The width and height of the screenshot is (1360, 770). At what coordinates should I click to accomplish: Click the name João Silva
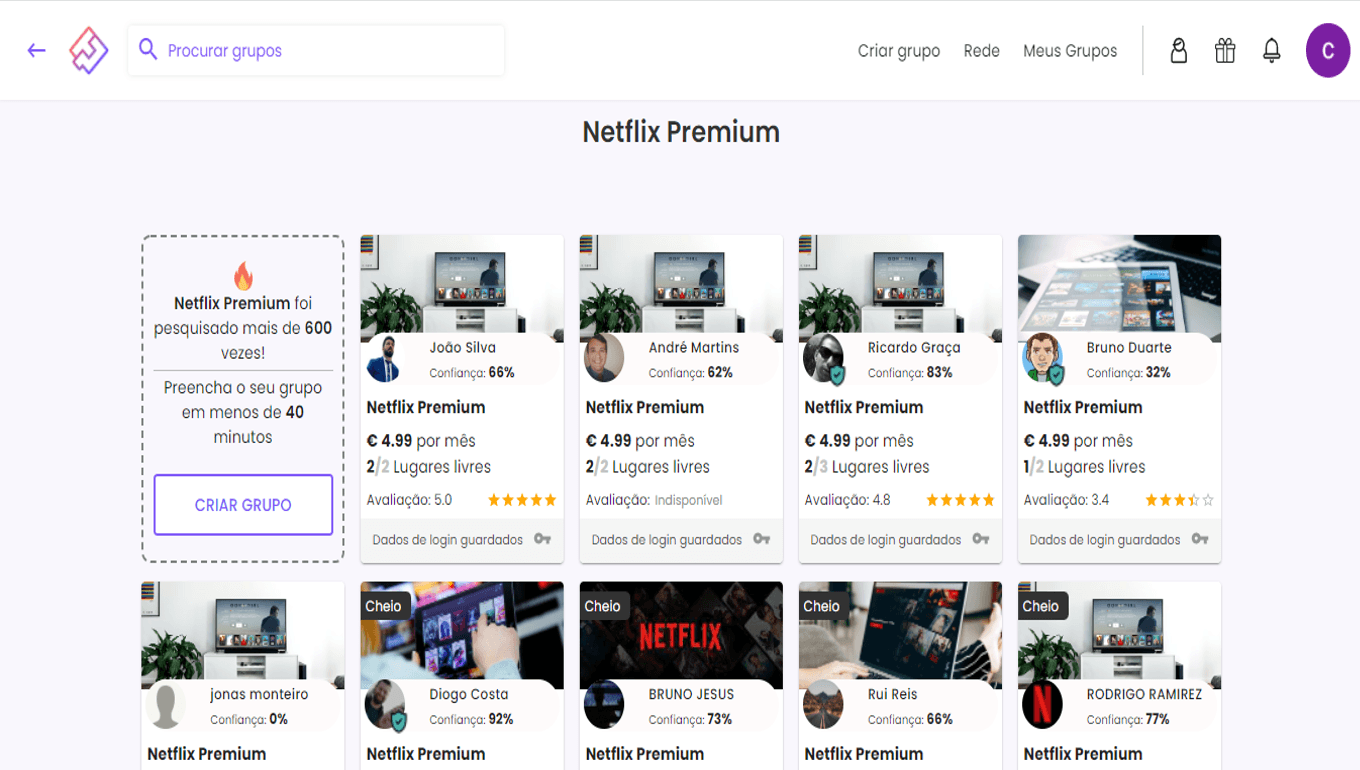(x=463, y=347)
